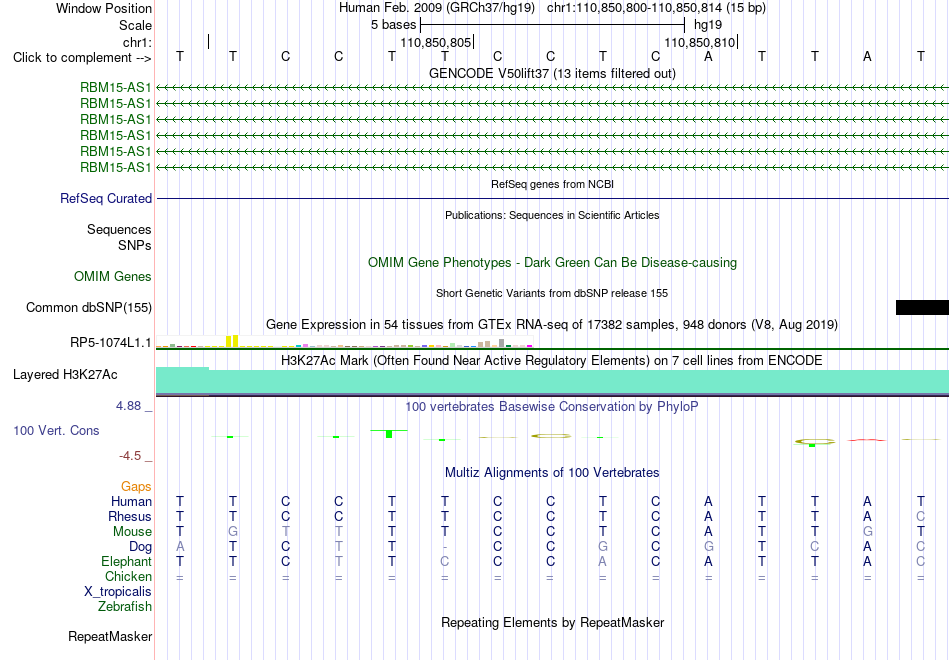
Task: Click the 'Layered H3K27Ac' track label
Action: pyautogui.click(x=65, y=375)
